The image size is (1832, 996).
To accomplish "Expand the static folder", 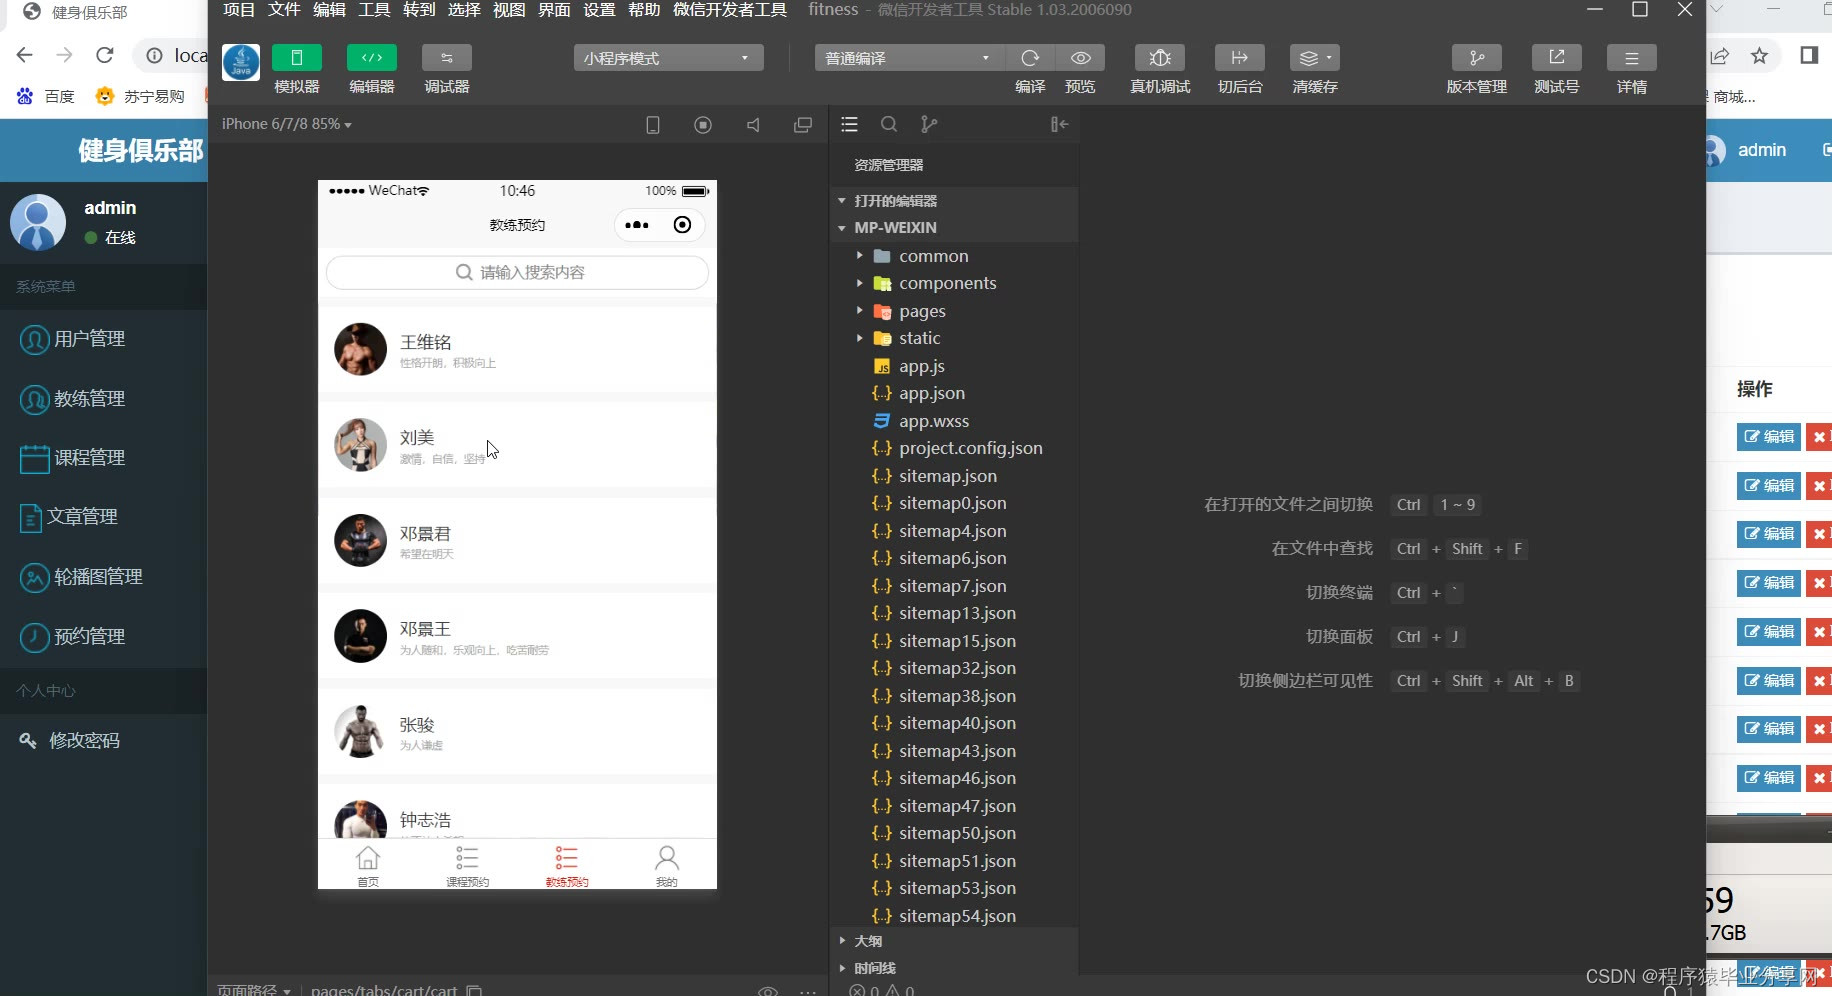I will point(954,338).
